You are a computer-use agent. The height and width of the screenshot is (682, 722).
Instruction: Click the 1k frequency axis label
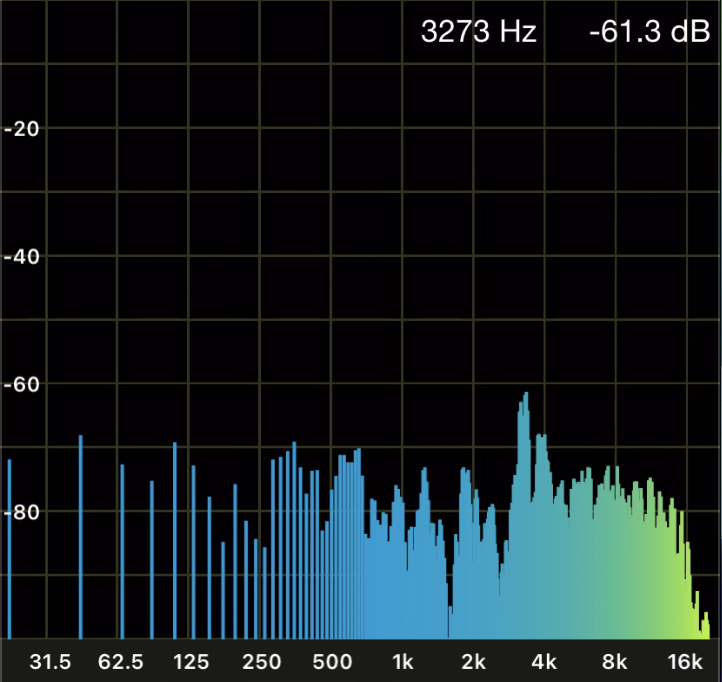403,662
